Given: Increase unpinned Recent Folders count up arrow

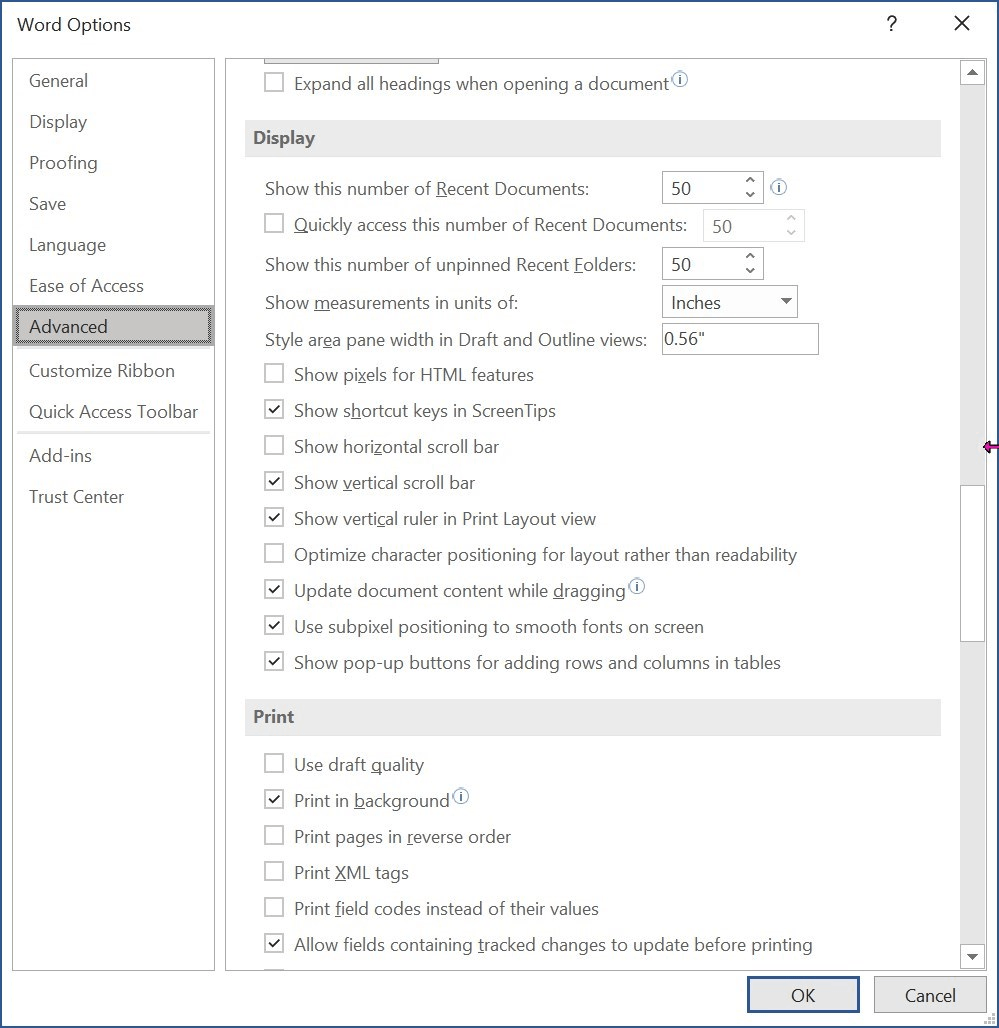Looking at the screenshot, I should (751, 256).
